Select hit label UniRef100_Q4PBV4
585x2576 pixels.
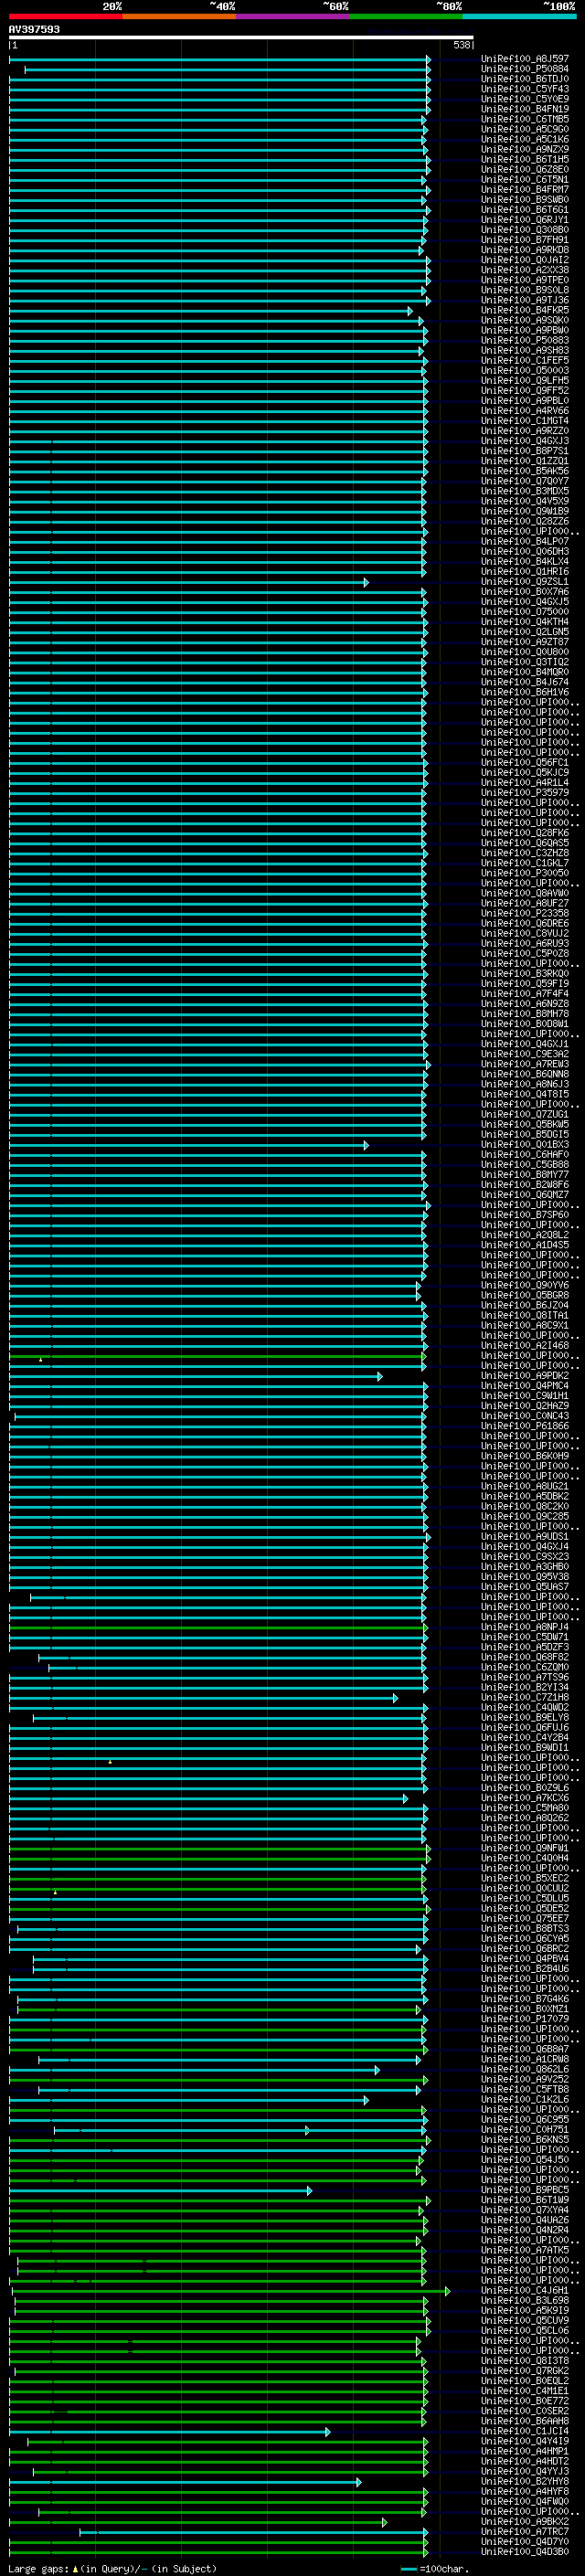tap(524, 1958)
